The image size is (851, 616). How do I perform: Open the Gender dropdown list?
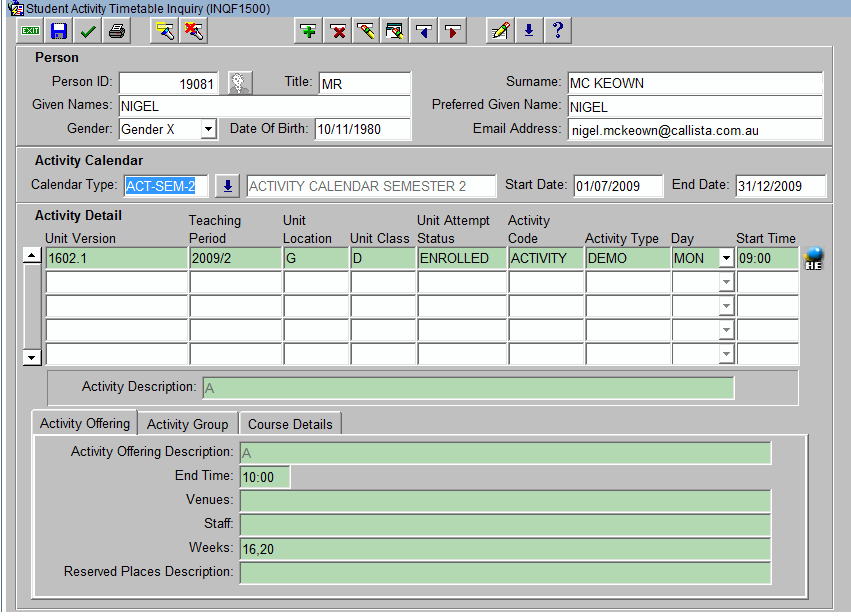point(208,129)
